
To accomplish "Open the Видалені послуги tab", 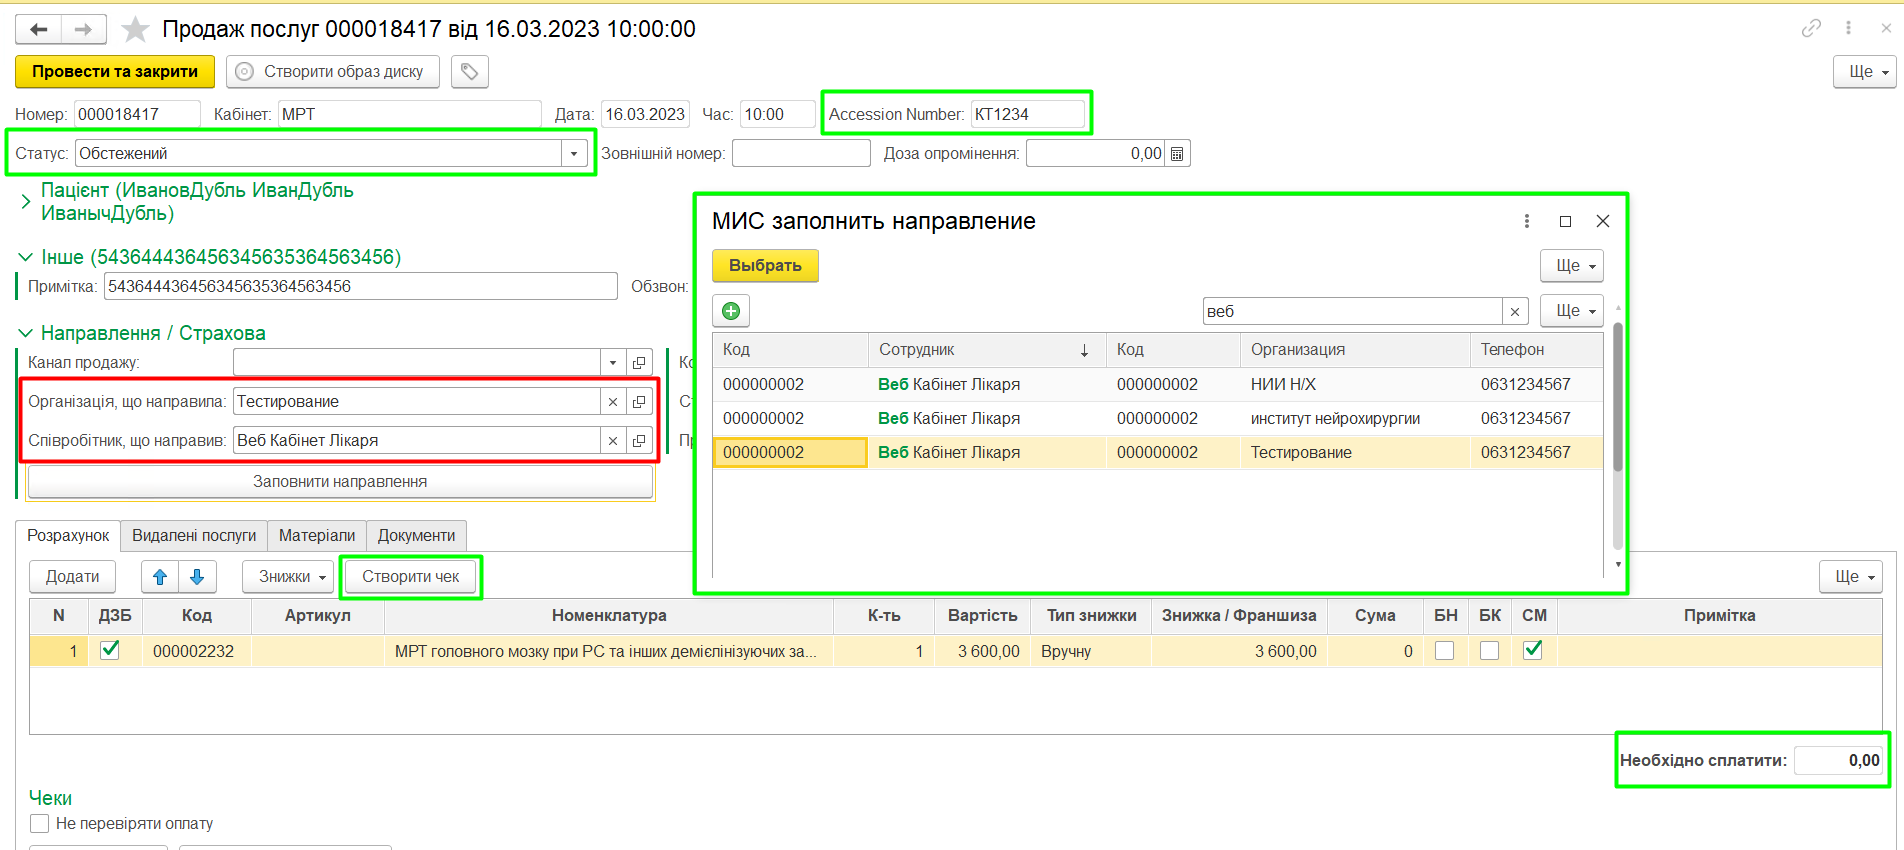I will click(x=194, y=536).
